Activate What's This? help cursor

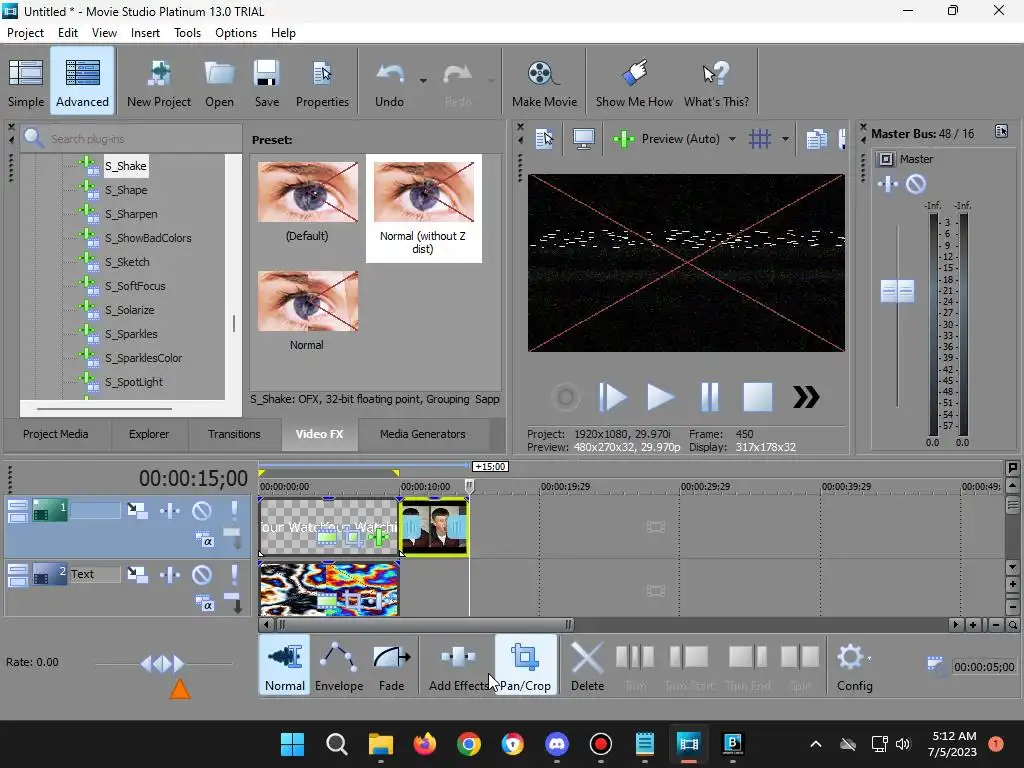click(716, 82)
